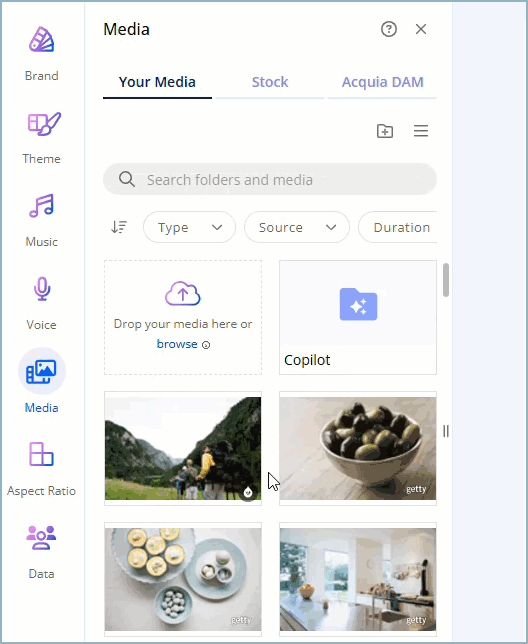Image resolution: width=528 pixels, height=644 pixels.
Task: Open the Duration filter dropdown
Action: point(397,227)
